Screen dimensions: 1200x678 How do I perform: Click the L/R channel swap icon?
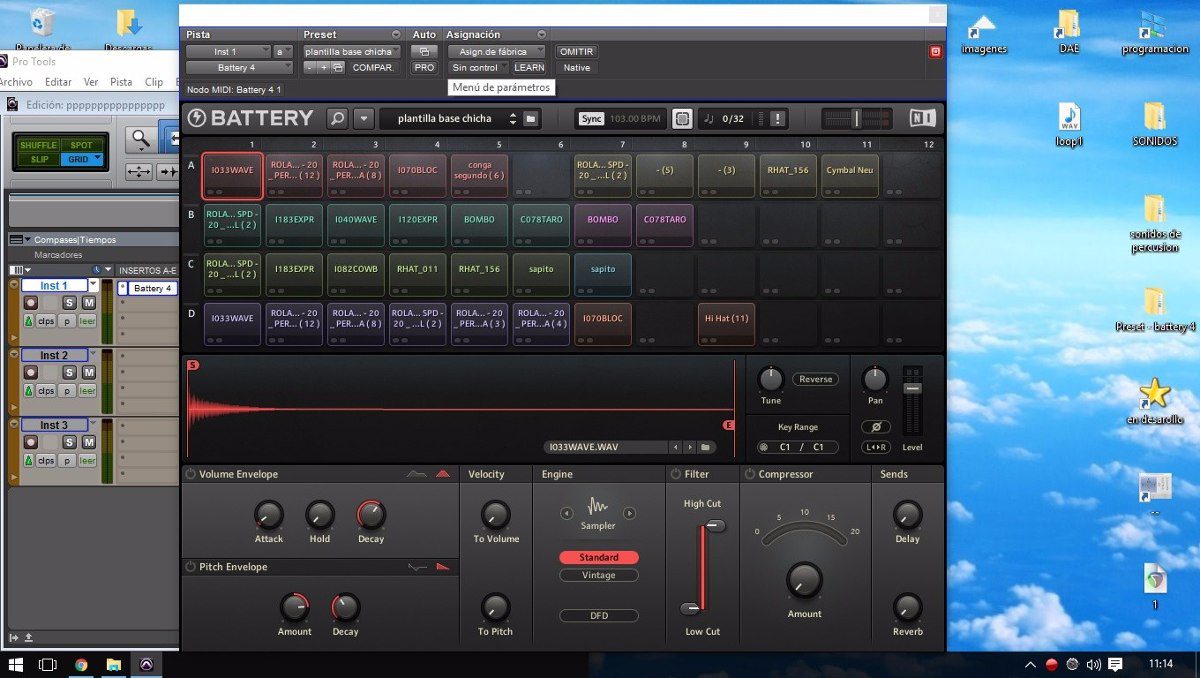coord(875,447)
